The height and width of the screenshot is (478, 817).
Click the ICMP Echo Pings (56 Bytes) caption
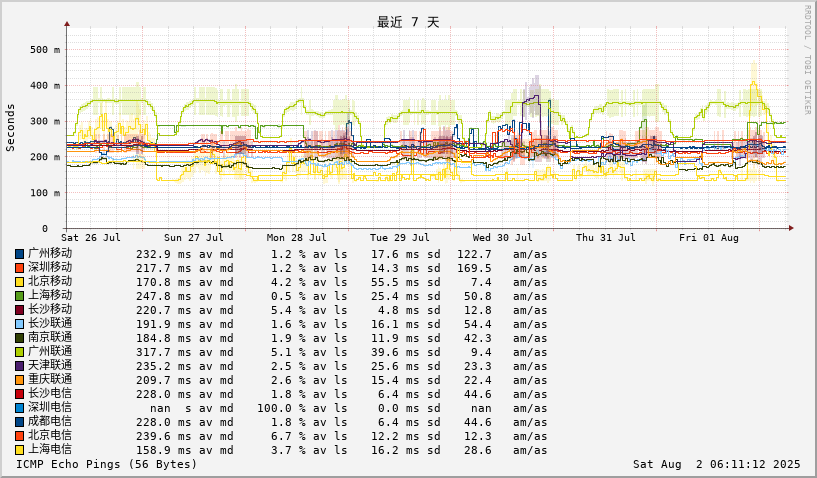pos(107,464)
